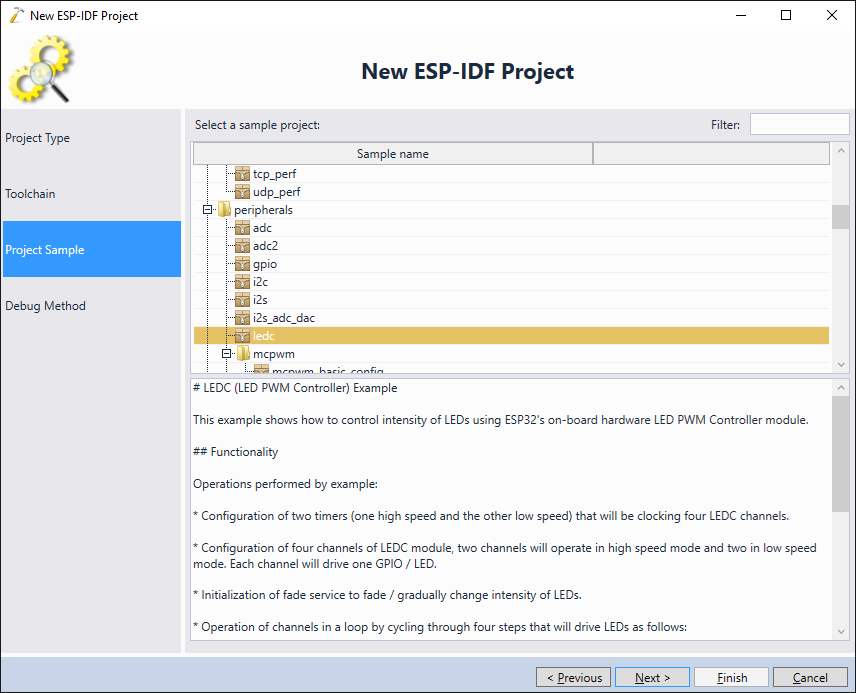Image resolution: width=856 pixels, height=693 pixels.
Task: Click the mcpwm folder icon
Action: click(x=243, y=354)
